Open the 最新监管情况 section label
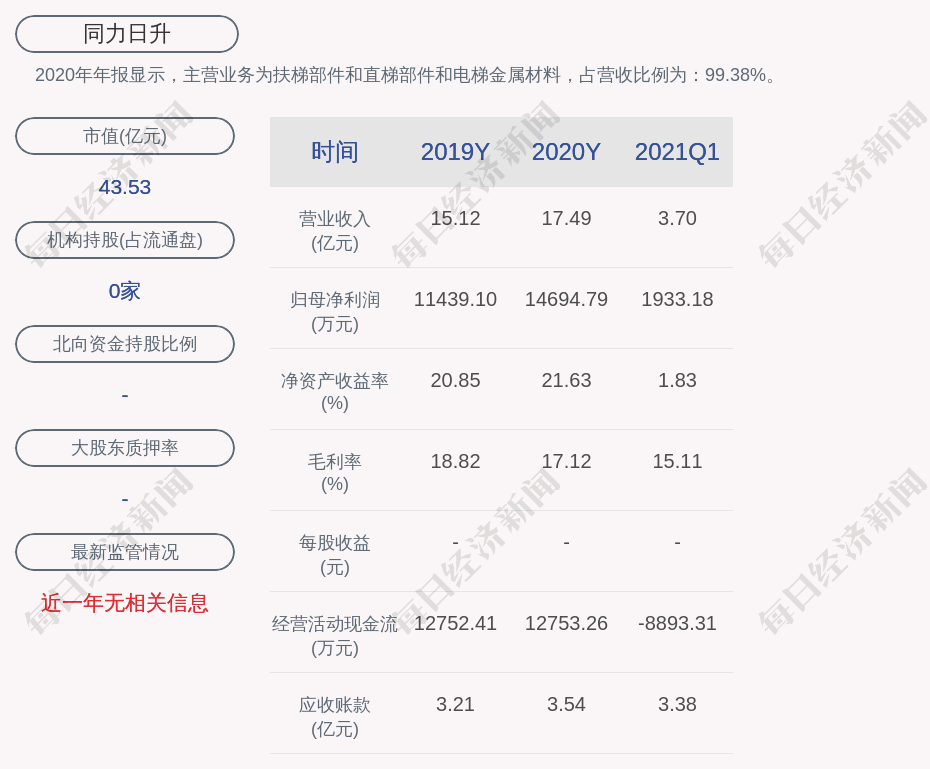Image resolution: width=930 pixels, height=769 pixels. (125, 552)
